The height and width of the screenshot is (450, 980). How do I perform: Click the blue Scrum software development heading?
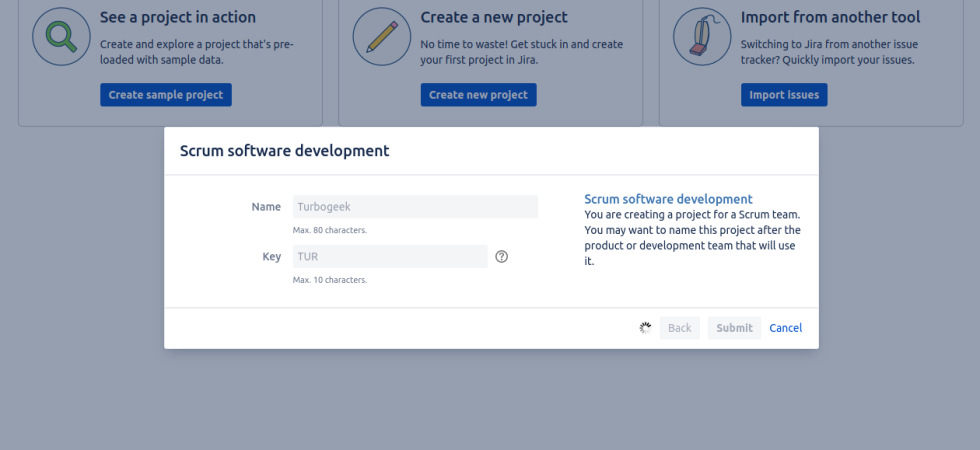(x=668, y=199)
